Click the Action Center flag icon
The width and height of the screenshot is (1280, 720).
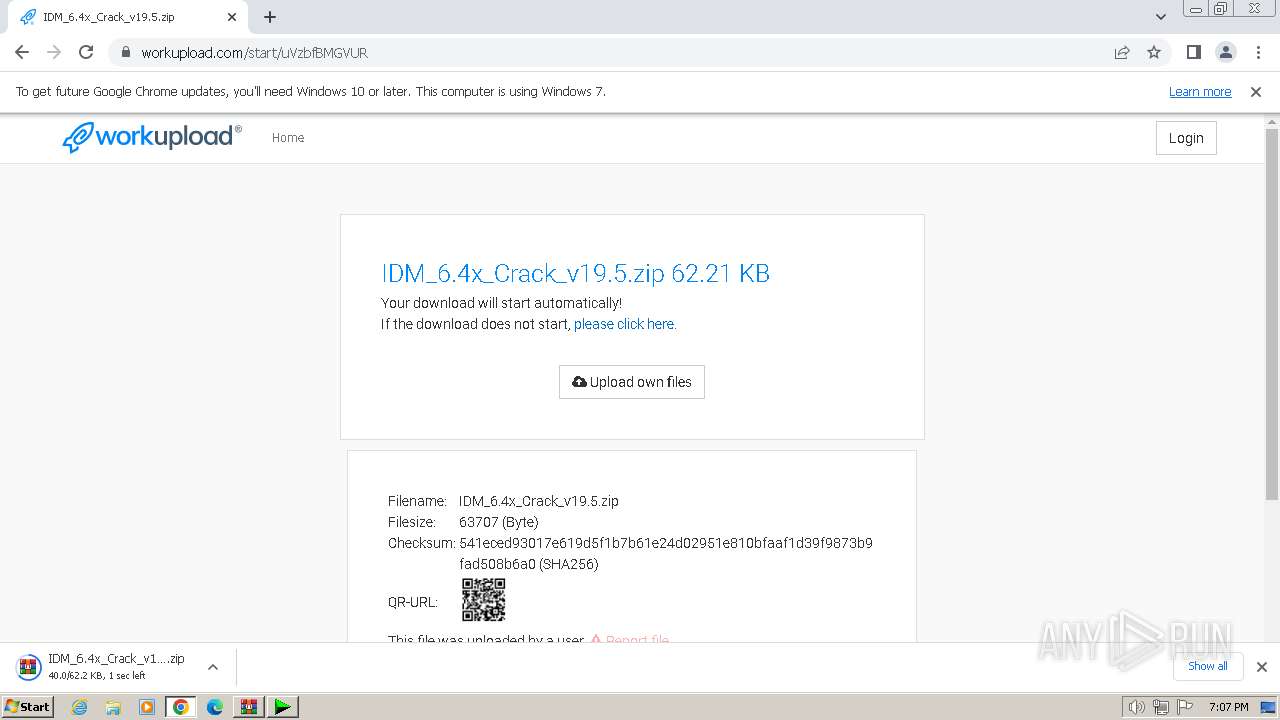(x=1185, y=707)
